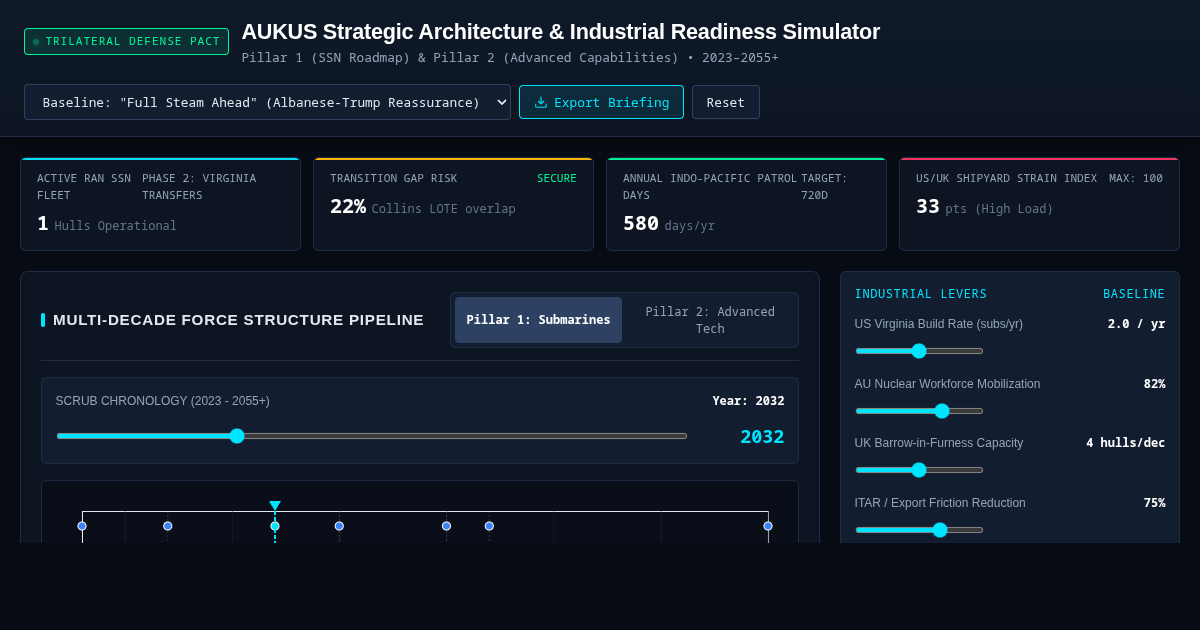Click the last timeline marker dot
The height and width of the screenshot is (630, 1200).
point(768,526)
